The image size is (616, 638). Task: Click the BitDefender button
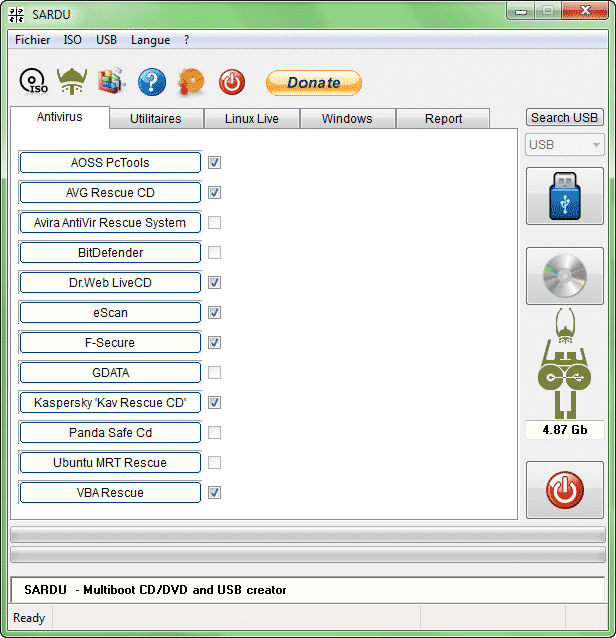[110, 252]
